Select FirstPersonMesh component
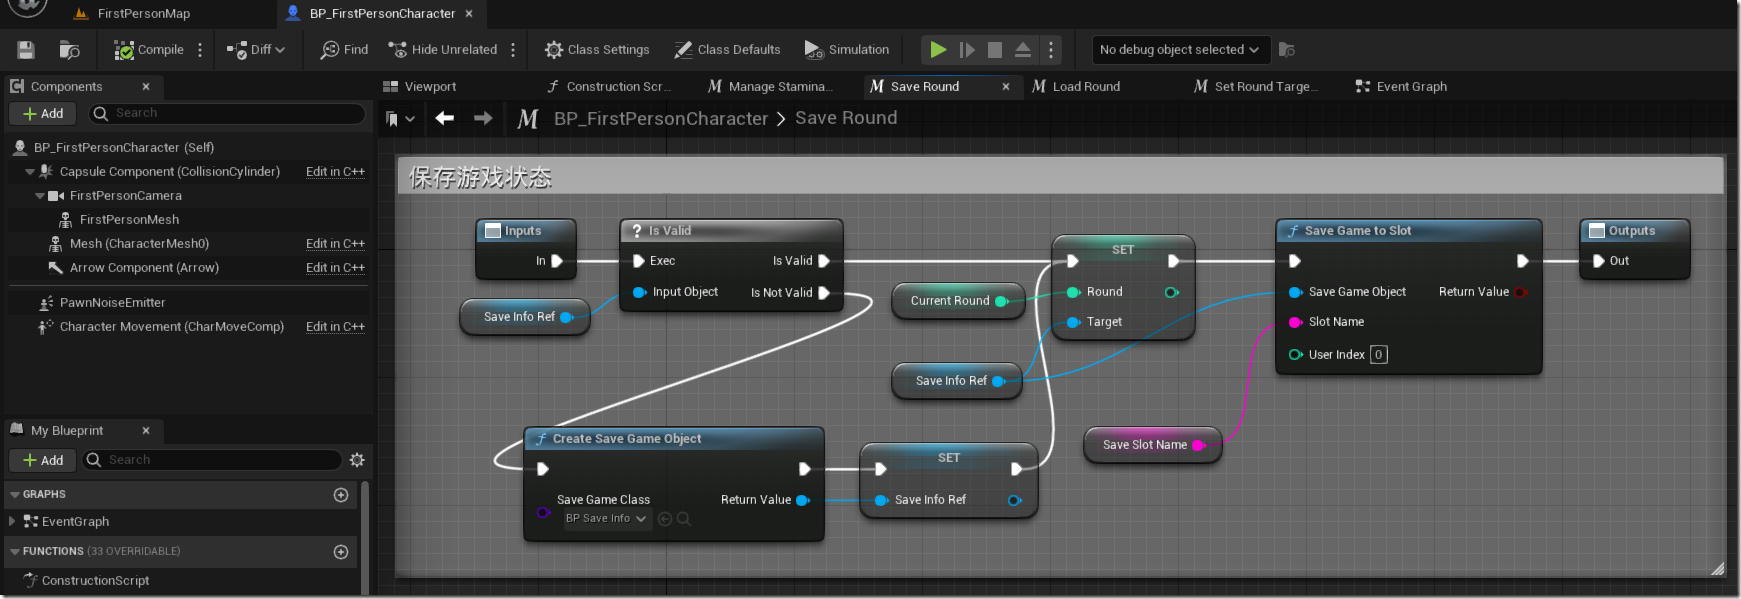The image size is (1741, 599). [x=129, y=220]
